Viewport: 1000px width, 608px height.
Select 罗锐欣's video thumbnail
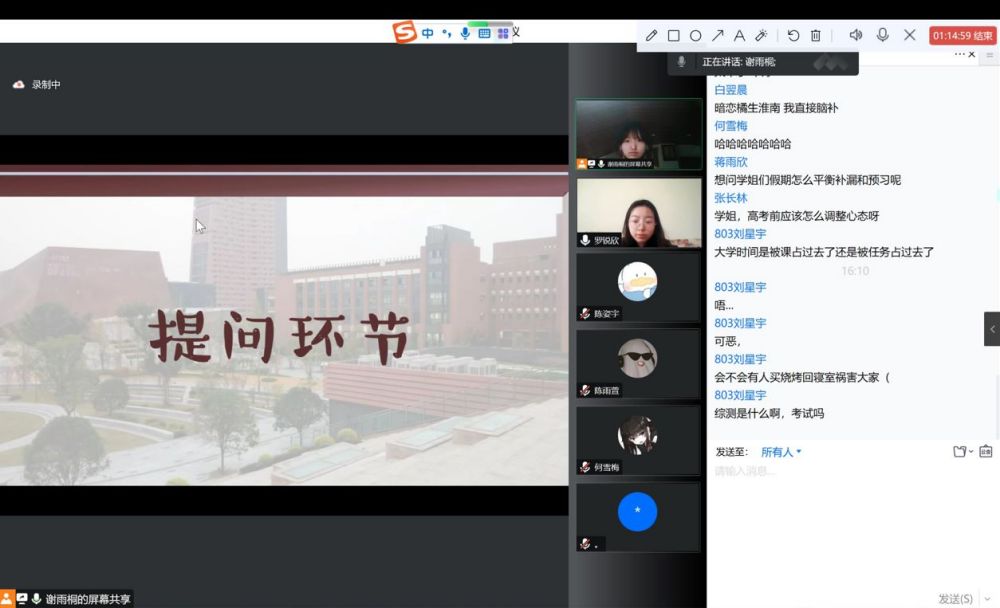click(639, 213)
